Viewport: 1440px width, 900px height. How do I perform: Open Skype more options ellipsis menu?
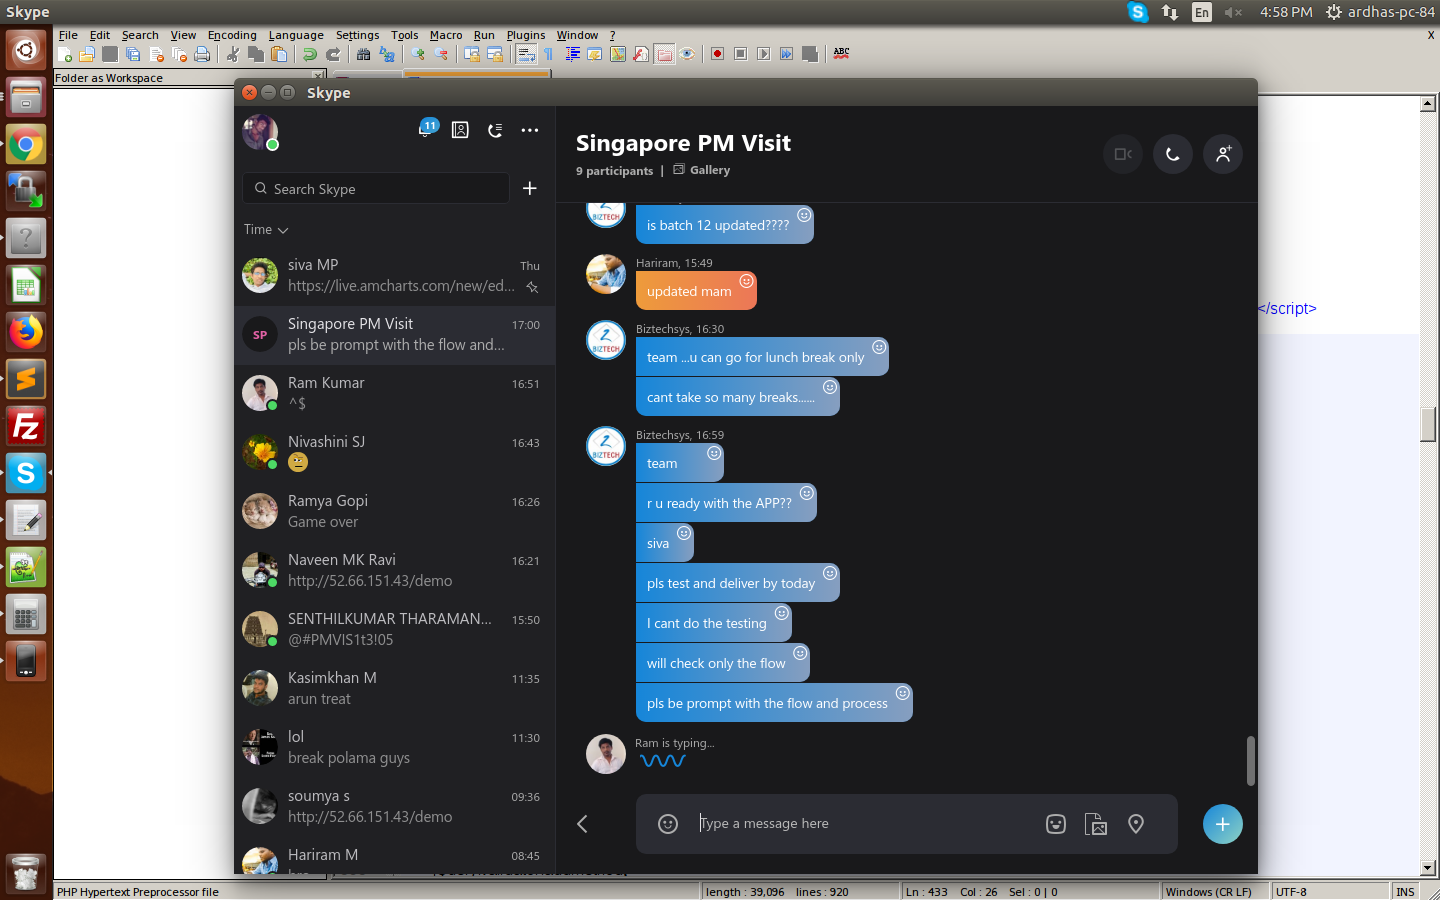530,130
